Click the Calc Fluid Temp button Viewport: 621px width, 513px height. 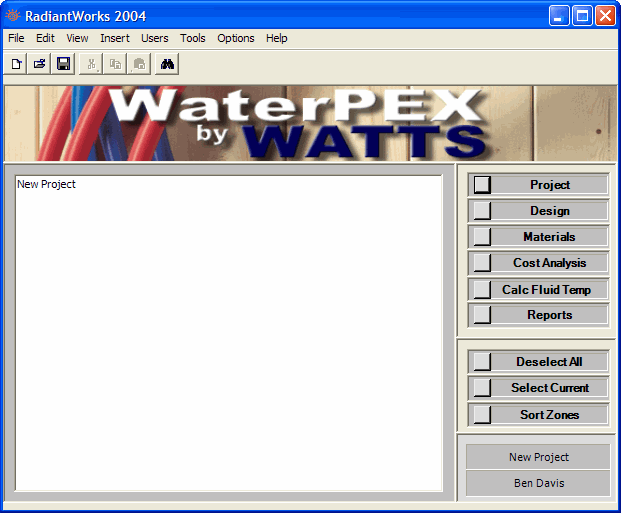[538, 290]
